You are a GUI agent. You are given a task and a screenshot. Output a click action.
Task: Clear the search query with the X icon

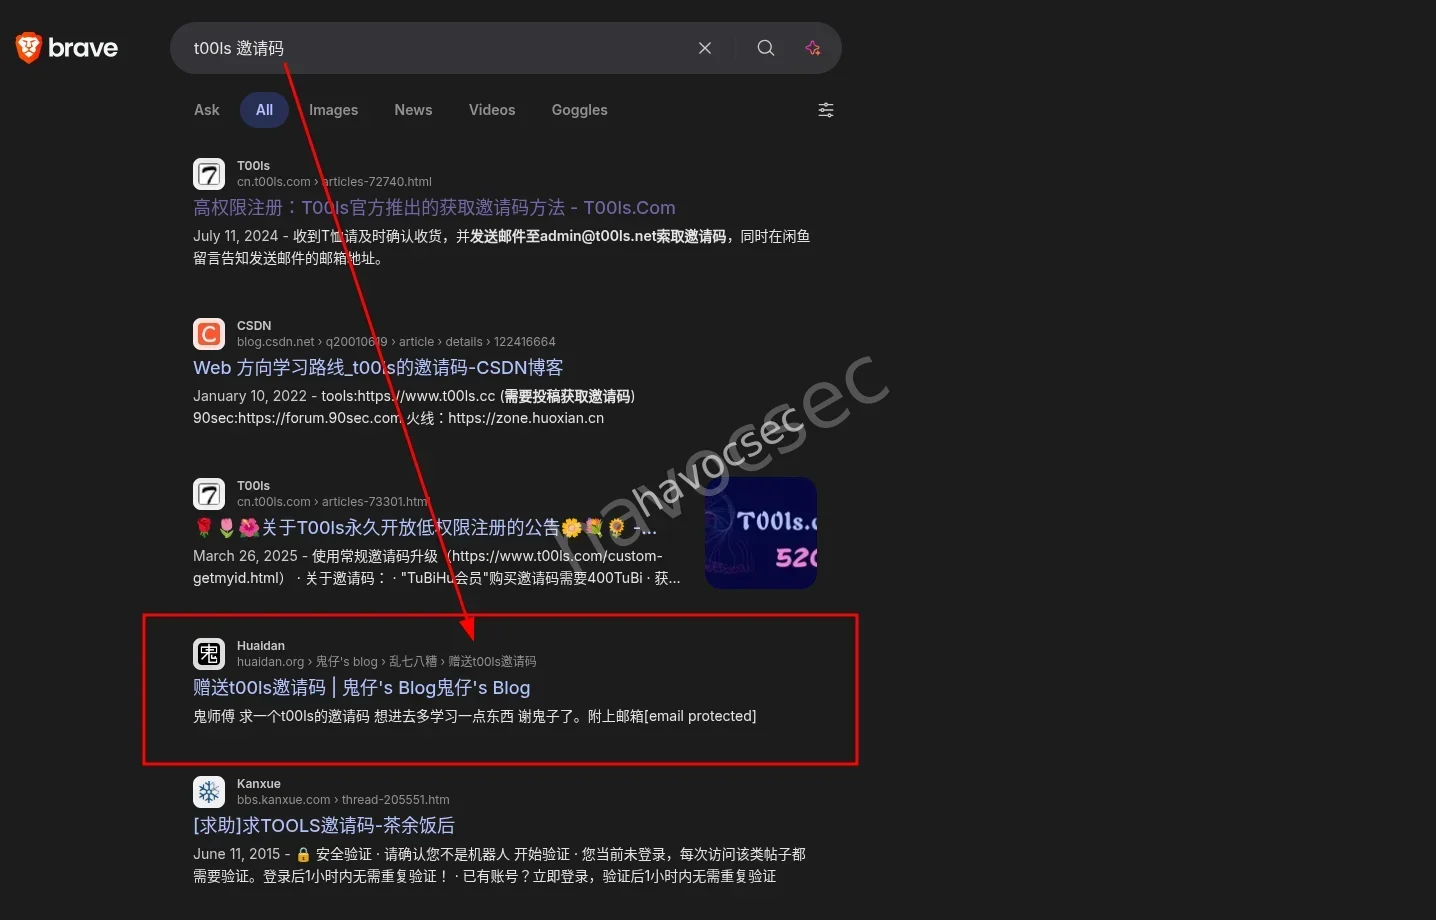tap(704, 47)
